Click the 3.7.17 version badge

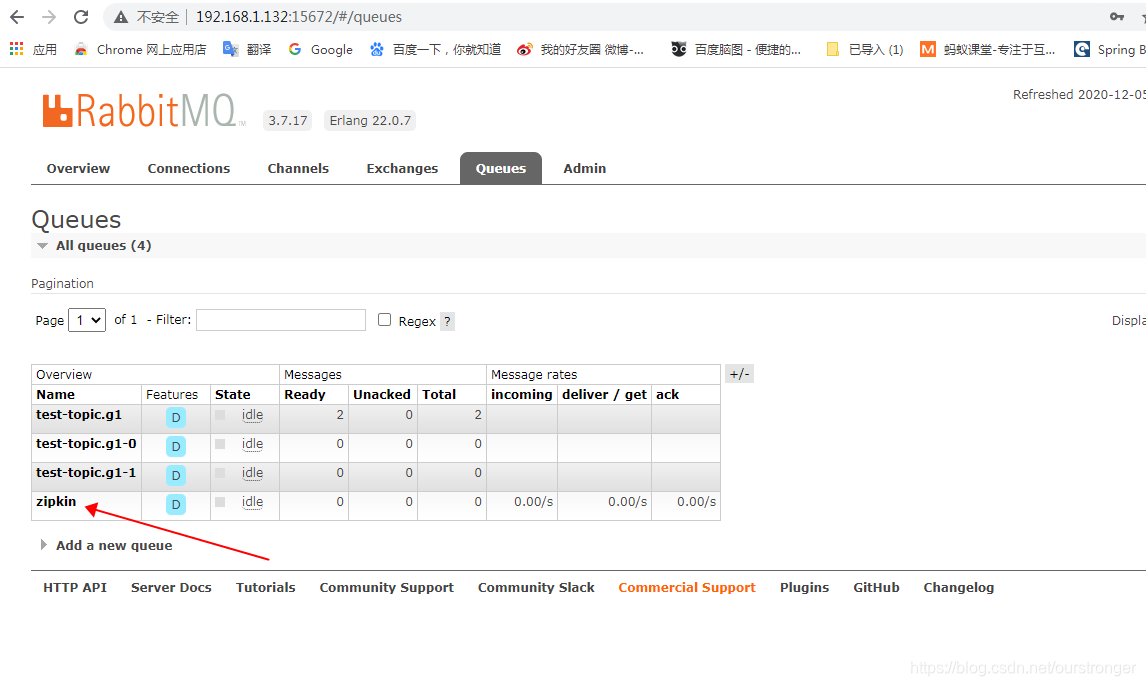tap(287, 121)
